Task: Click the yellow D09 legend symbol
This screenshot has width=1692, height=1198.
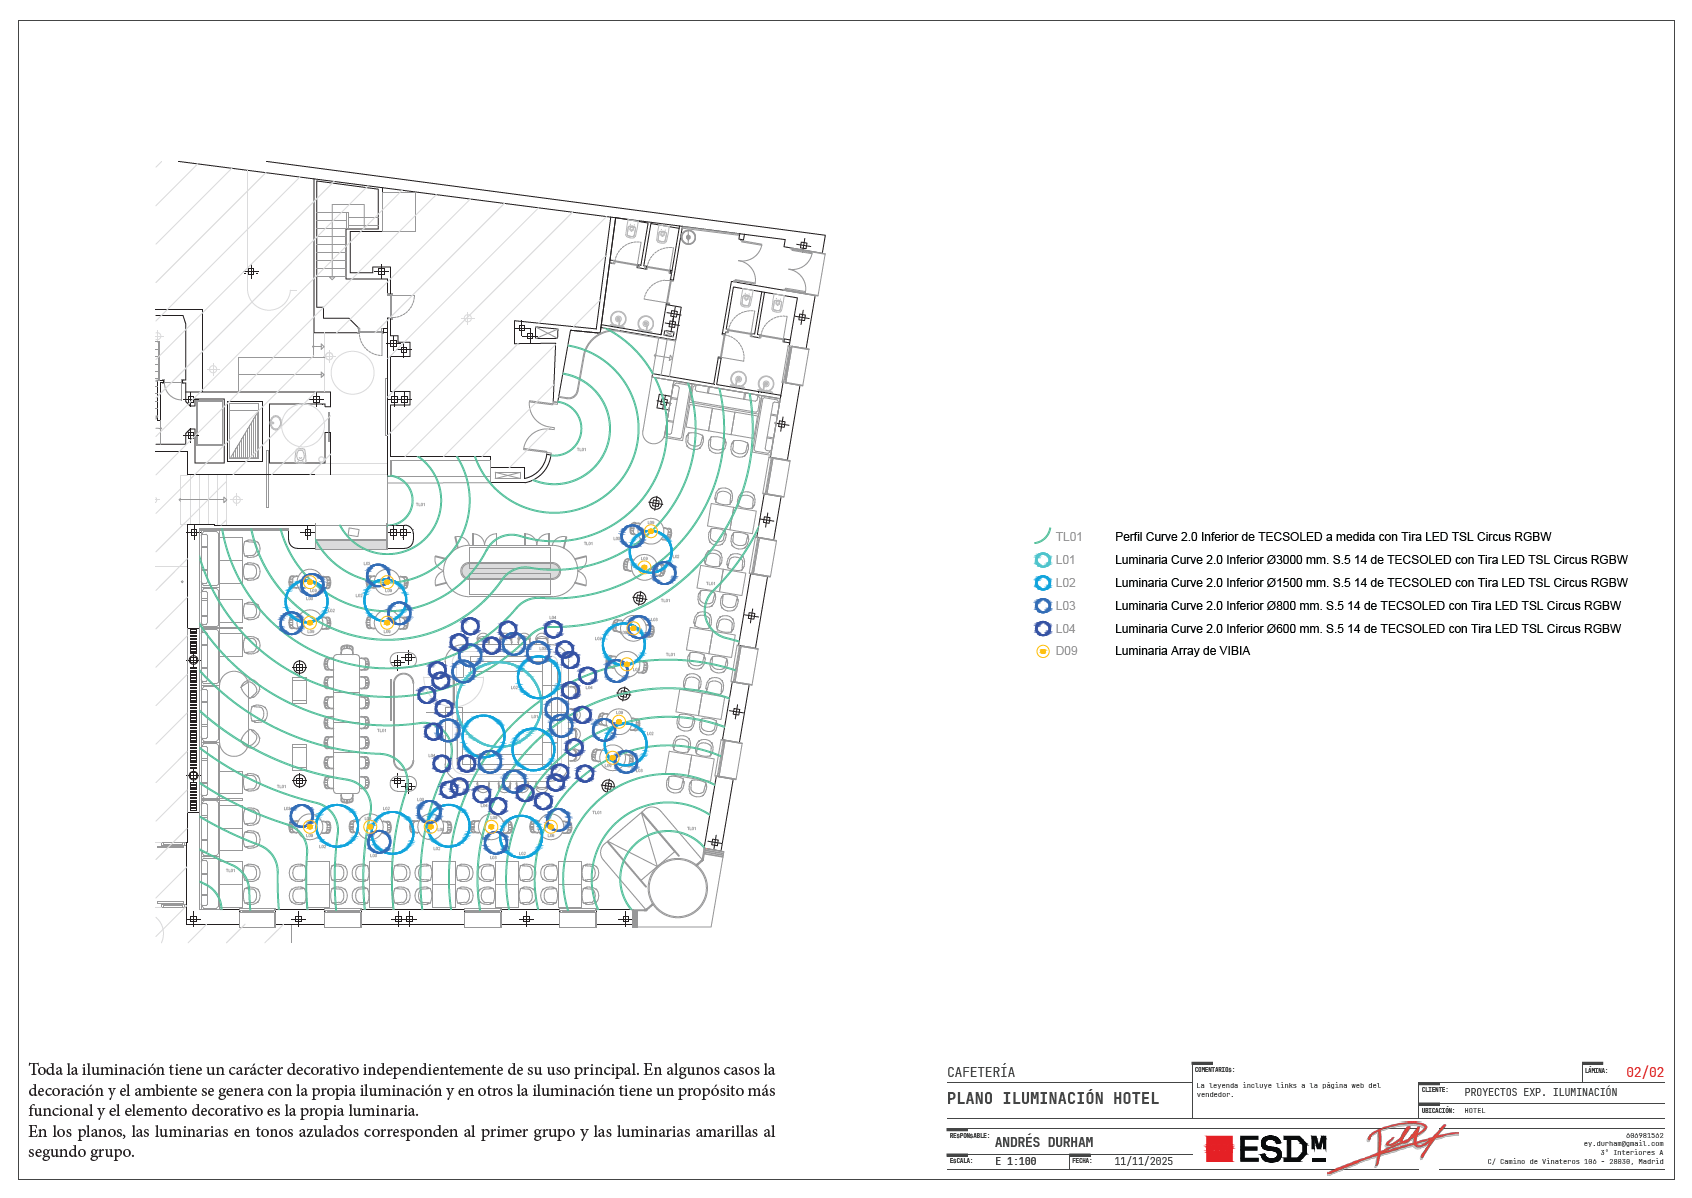Action: (1042, 651)
